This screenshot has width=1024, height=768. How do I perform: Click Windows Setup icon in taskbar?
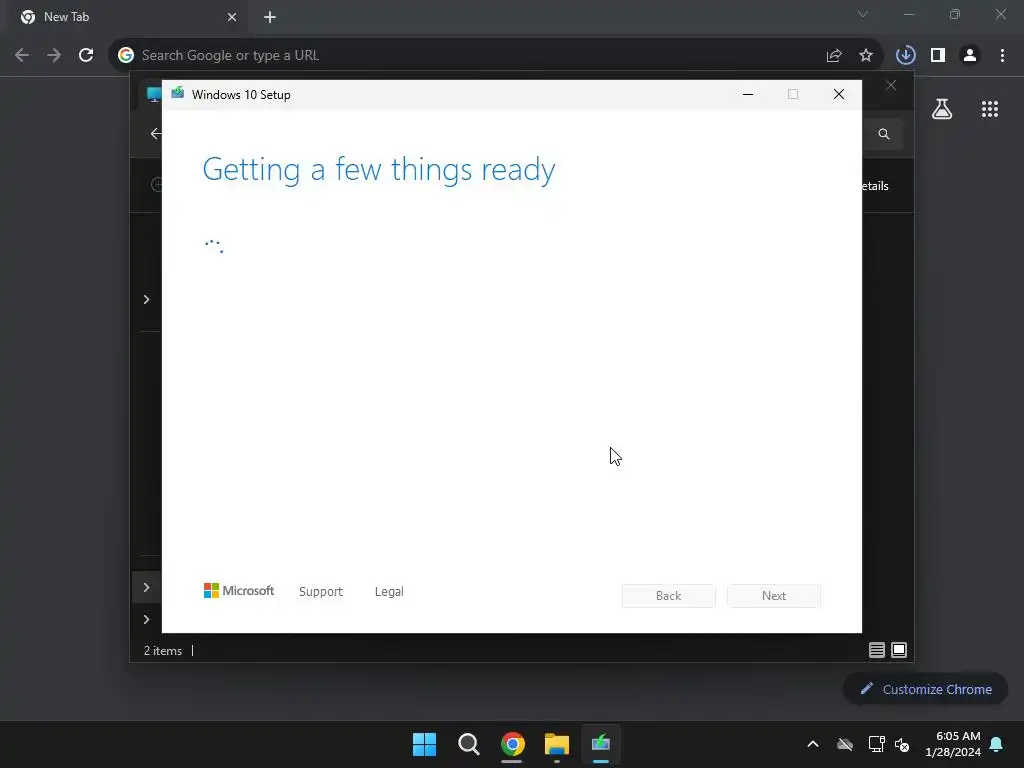tap(601, 744)
